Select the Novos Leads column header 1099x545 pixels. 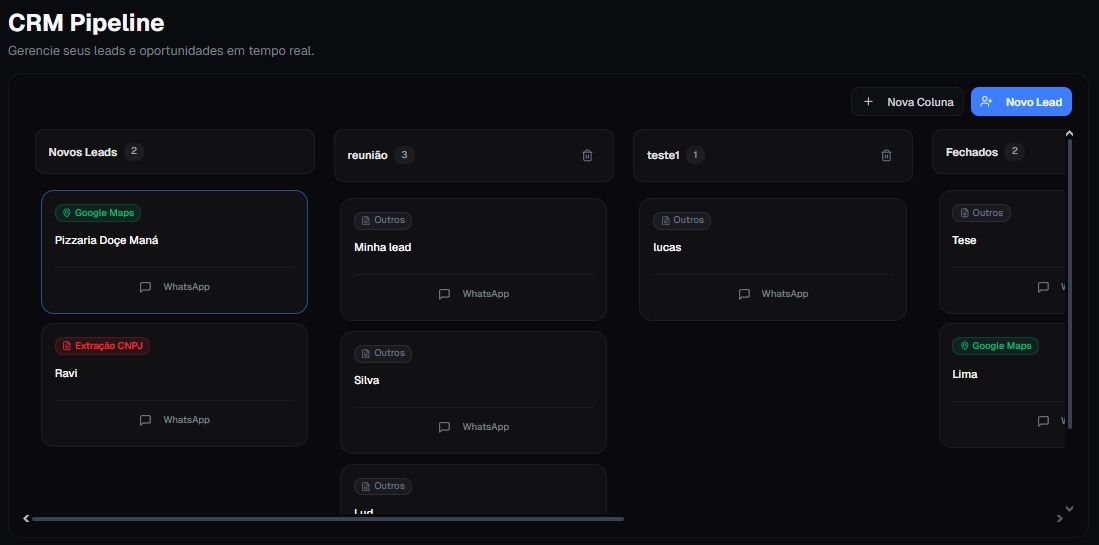tap(83, 152)
